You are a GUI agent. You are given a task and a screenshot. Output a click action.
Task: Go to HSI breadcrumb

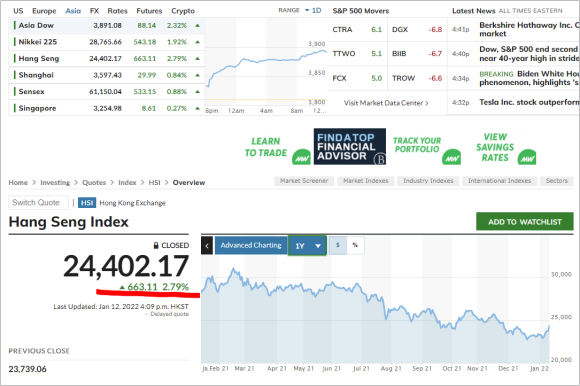click(x=154, y=182)
